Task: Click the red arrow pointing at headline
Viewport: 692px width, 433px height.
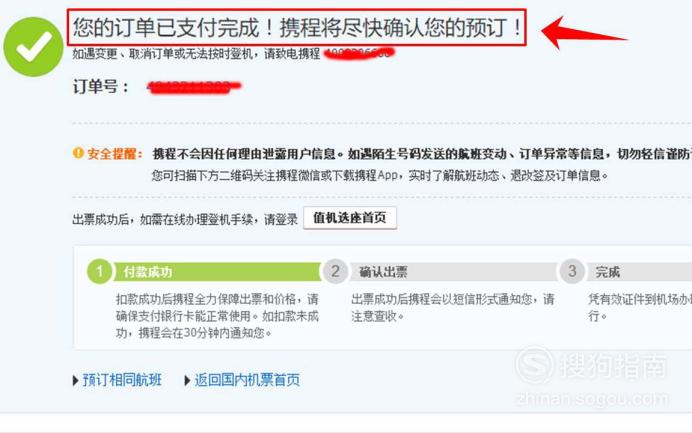Action: coord(583,33)
